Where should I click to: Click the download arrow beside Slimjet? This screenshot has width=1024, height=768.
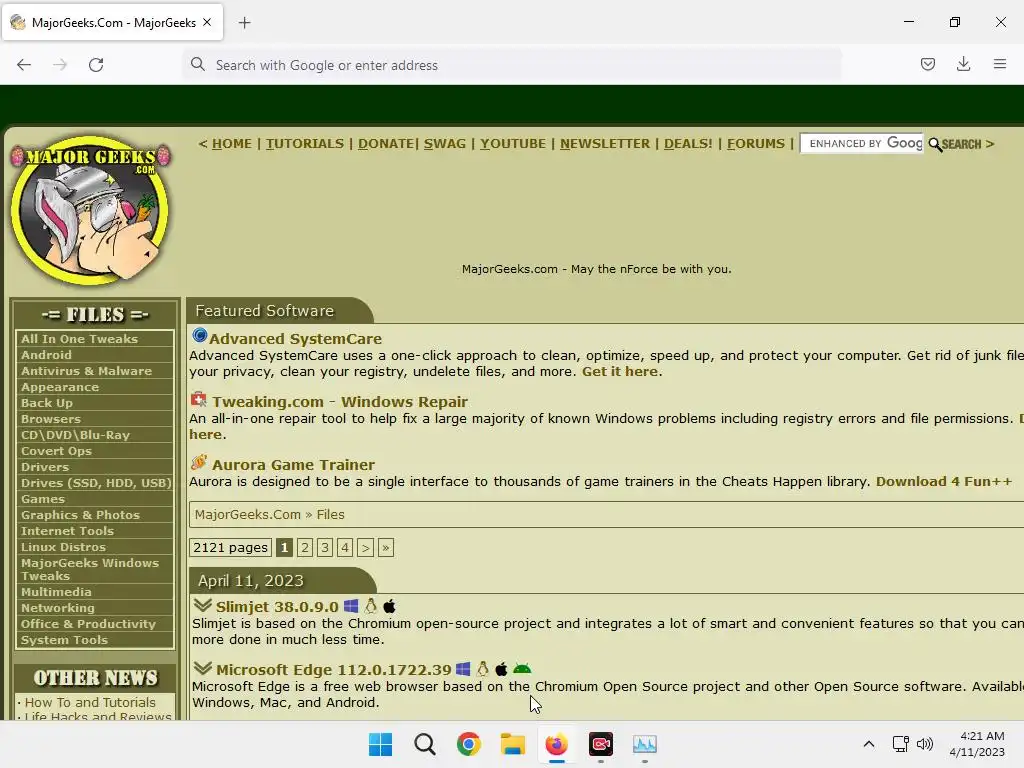click(x=202, y=605)
